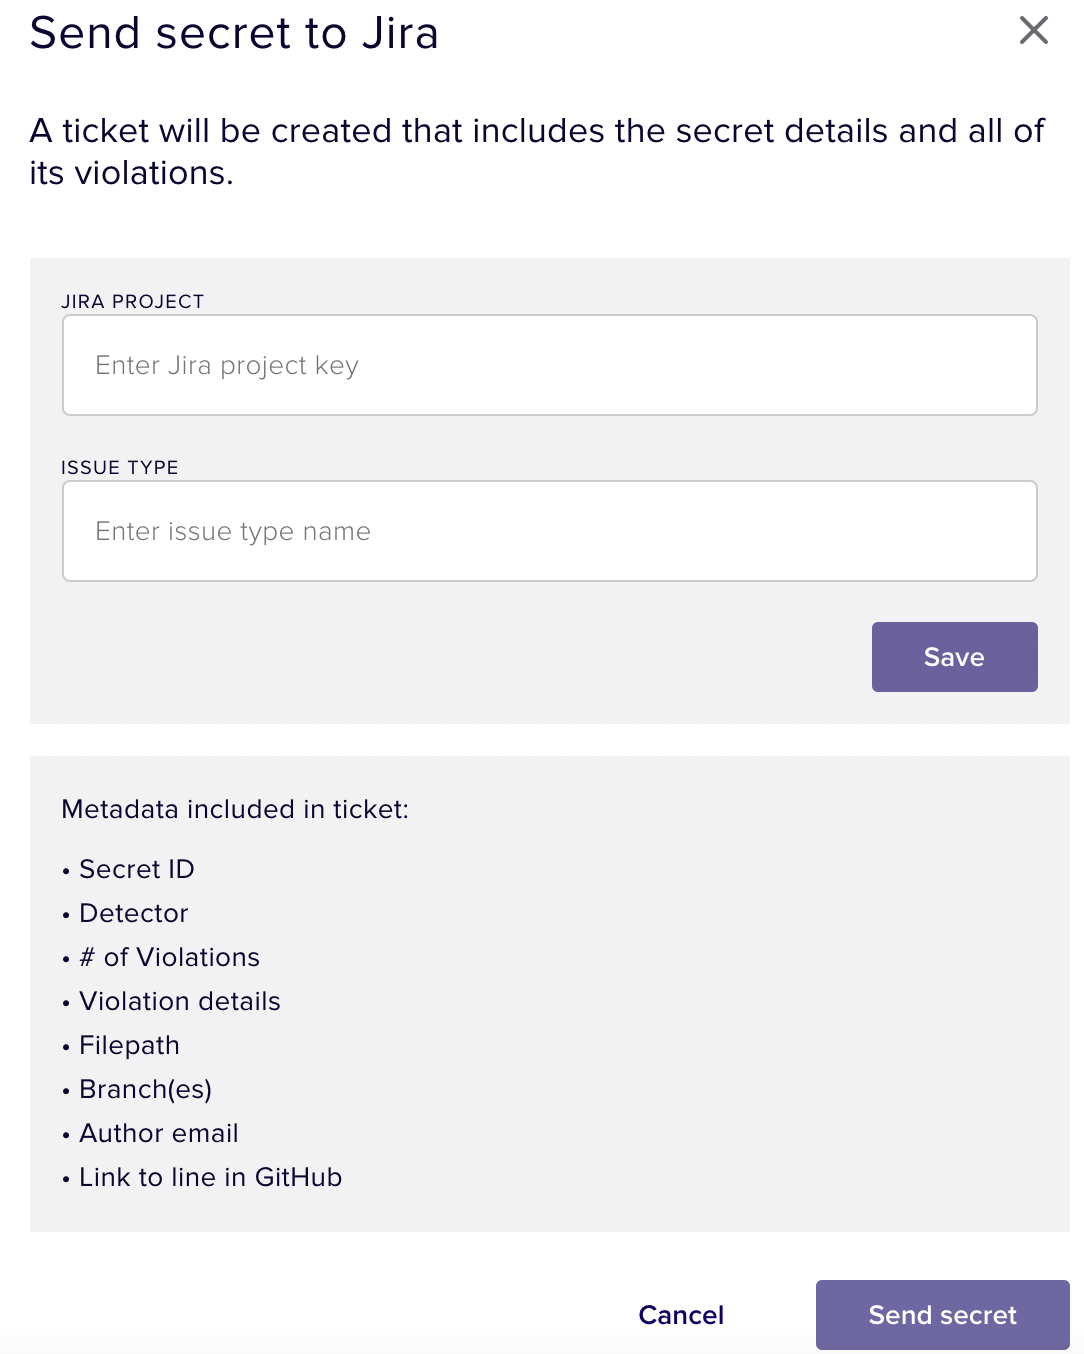Click the Branch(es) list item
Viewport: 1084px width, 1354px height.
coord(146,1089)
